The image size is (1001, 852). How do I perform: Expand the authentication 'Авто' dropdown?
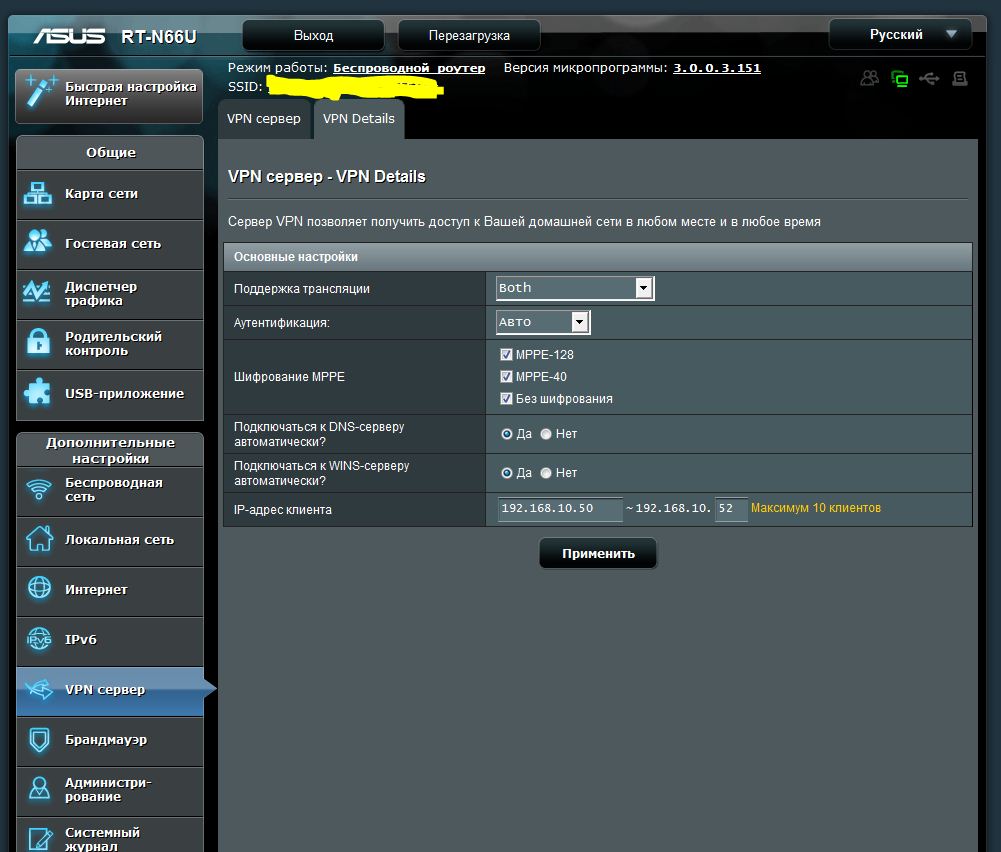(x=543, y=322)
